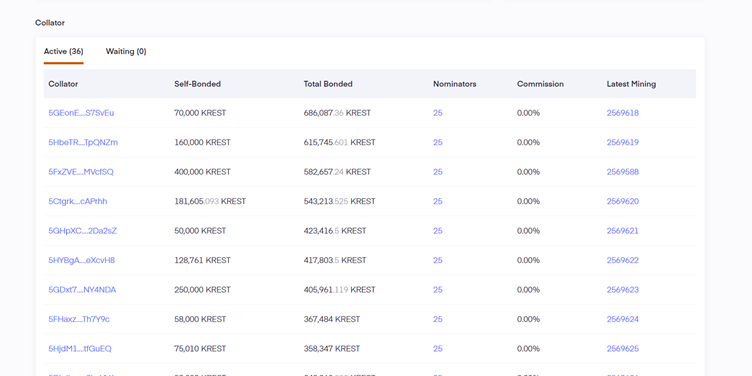Screen dimensions: 752x376
Task: Open collator 5HYBgA....eXcvH8
Action: (x=82, y=260)
